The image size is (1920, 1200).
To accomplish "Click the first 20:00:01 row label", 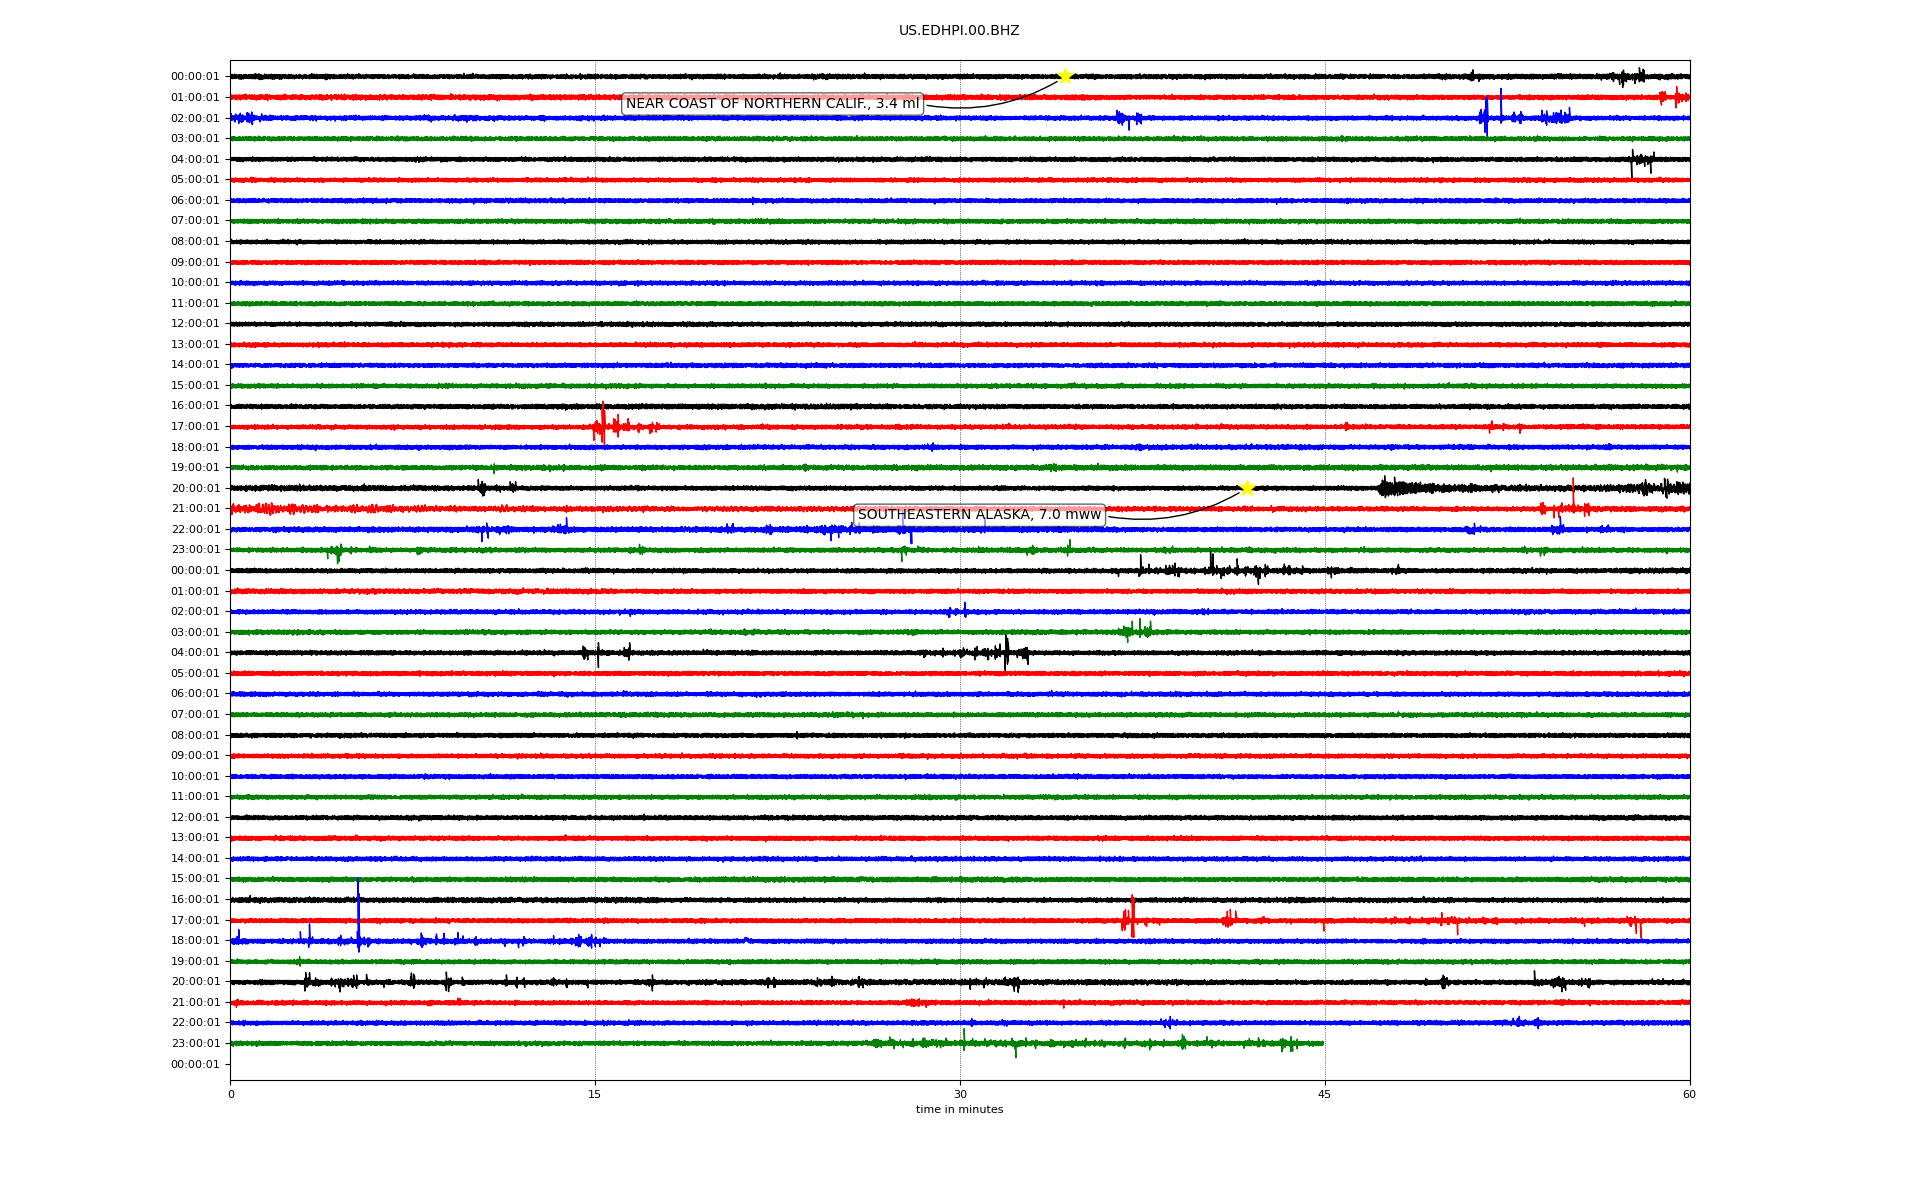I will pos(195,489).
